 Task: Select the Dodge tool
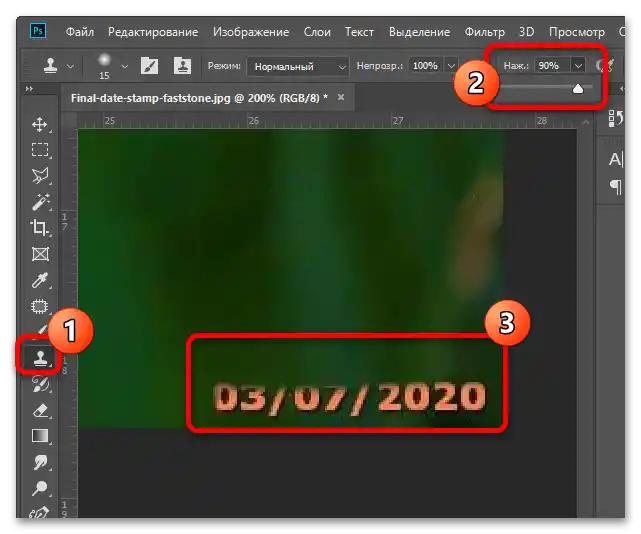click(40, 488)
